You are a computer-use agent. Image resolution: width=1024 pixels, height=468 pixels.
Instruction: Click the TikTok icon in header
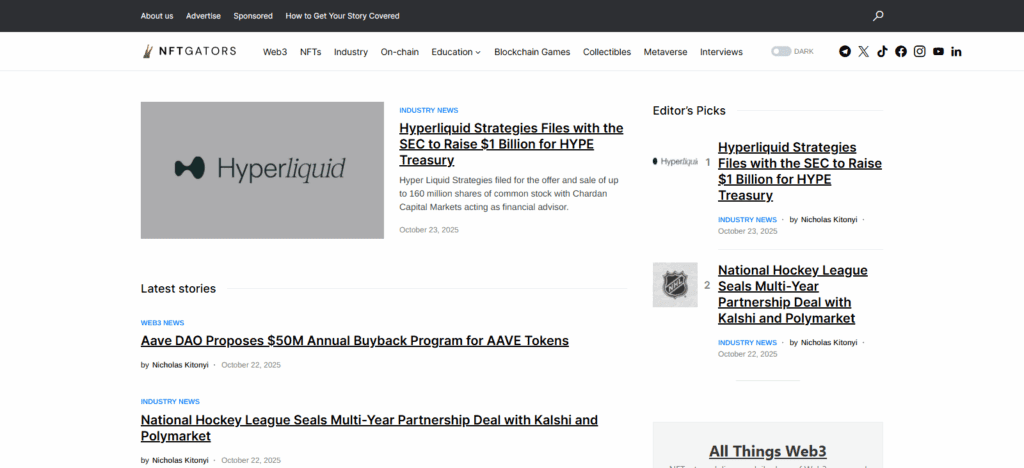coord(882,52)
